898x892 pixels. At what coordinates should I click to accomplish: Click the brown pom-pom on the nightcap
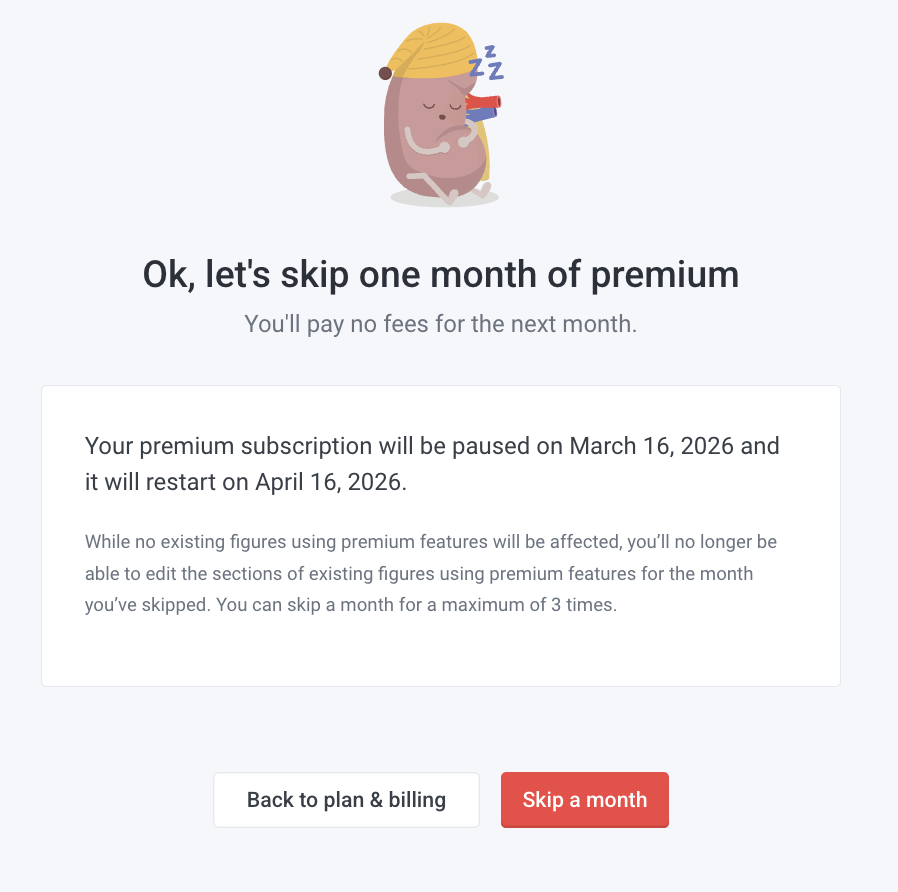coord(385,73)
